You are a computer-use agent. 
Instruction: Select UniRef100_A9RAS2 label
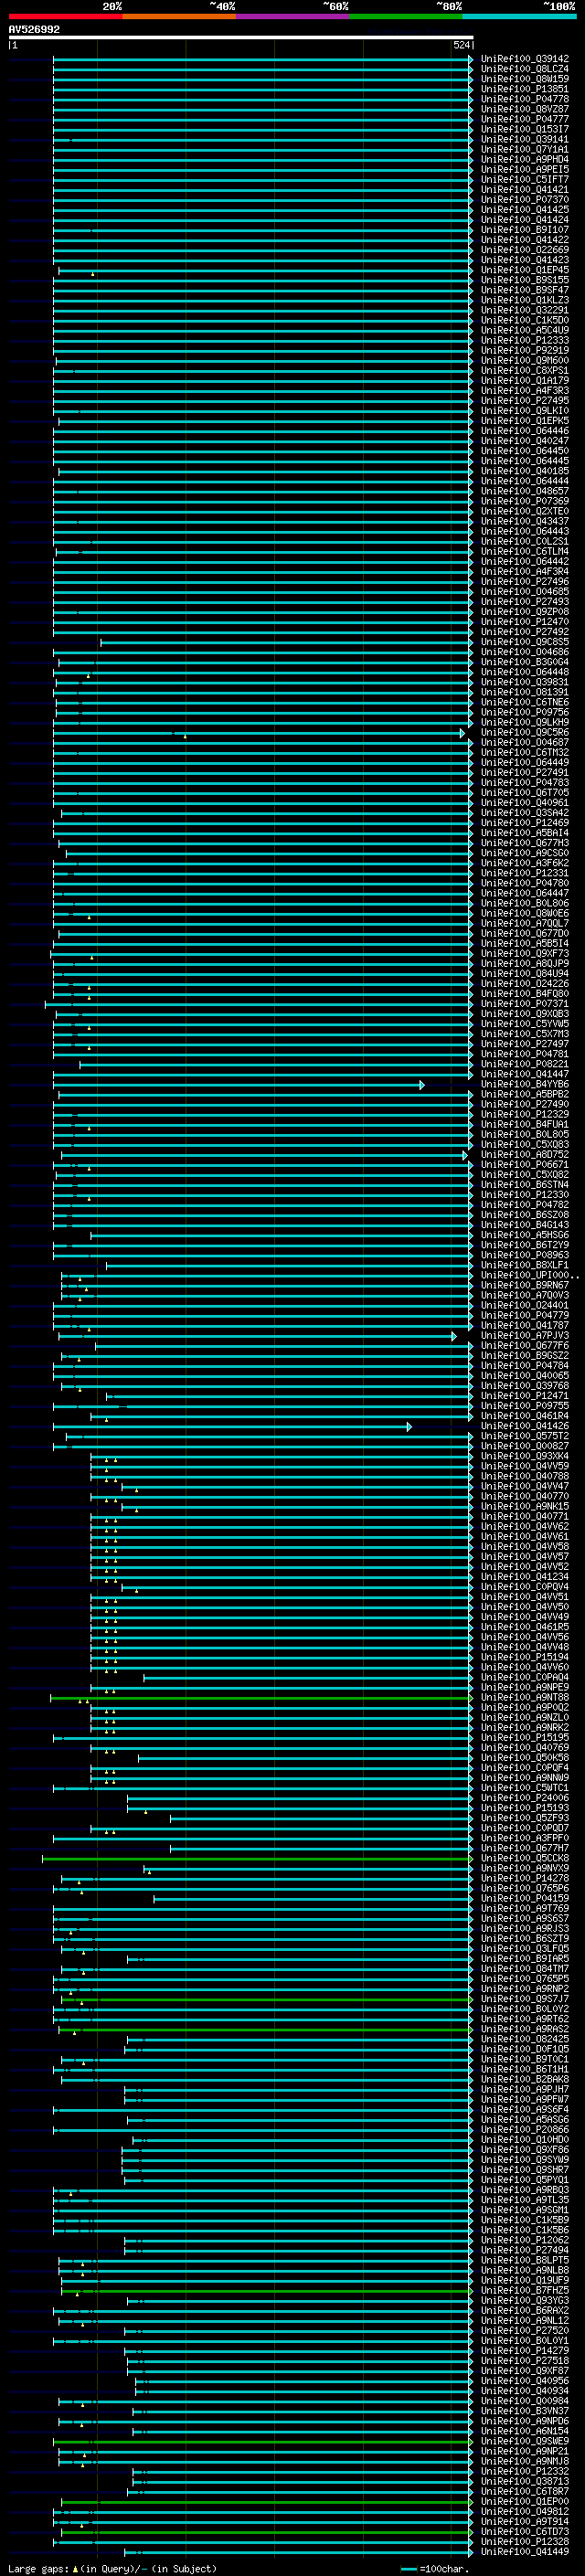click(525, 2029)
